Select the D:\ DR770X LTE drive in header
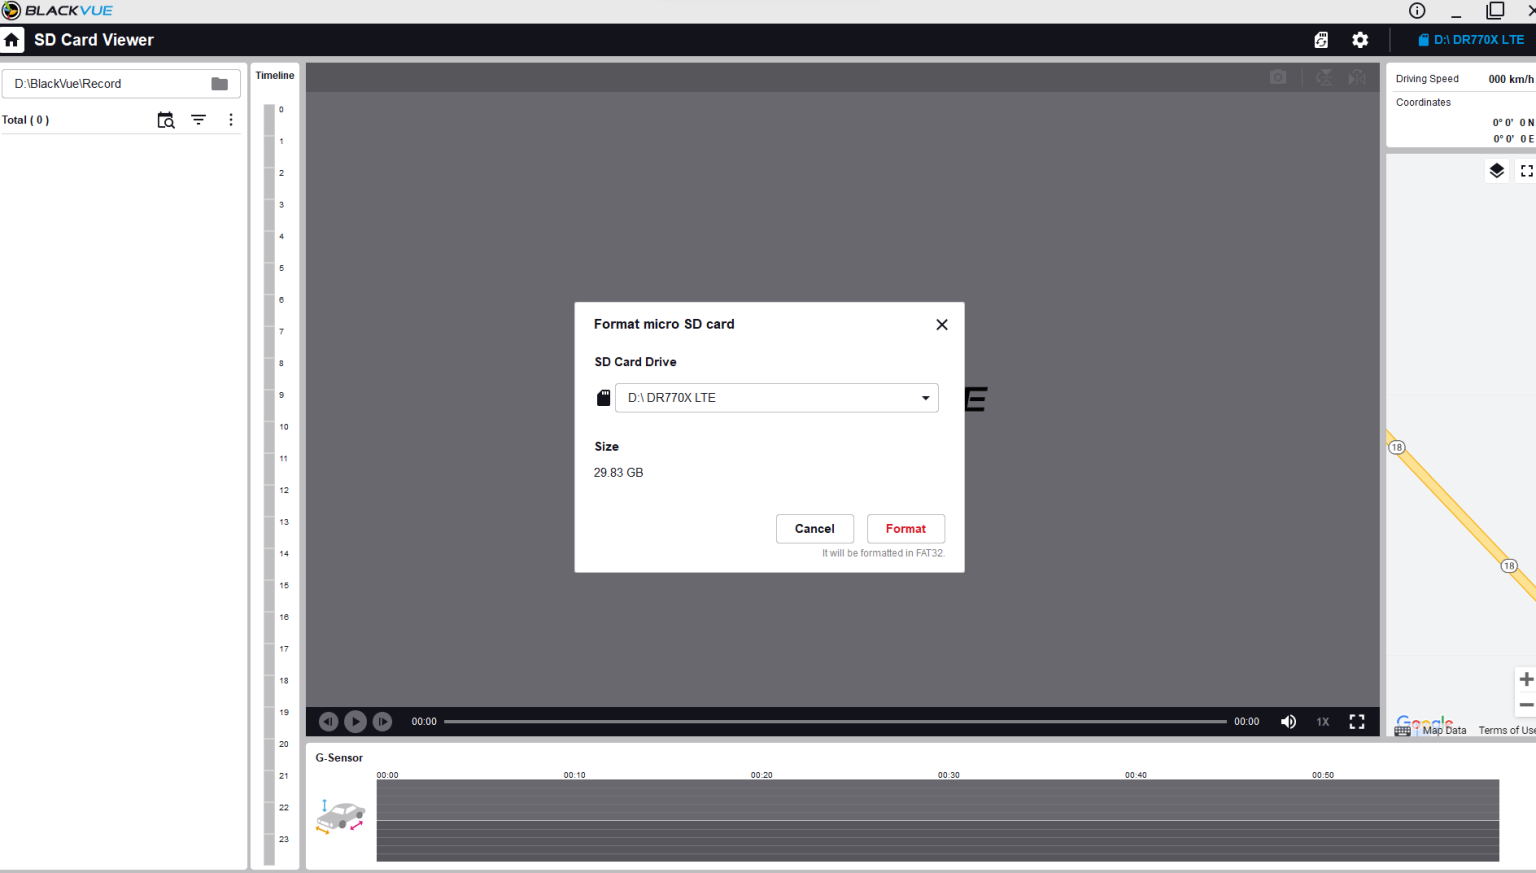 1471,40
